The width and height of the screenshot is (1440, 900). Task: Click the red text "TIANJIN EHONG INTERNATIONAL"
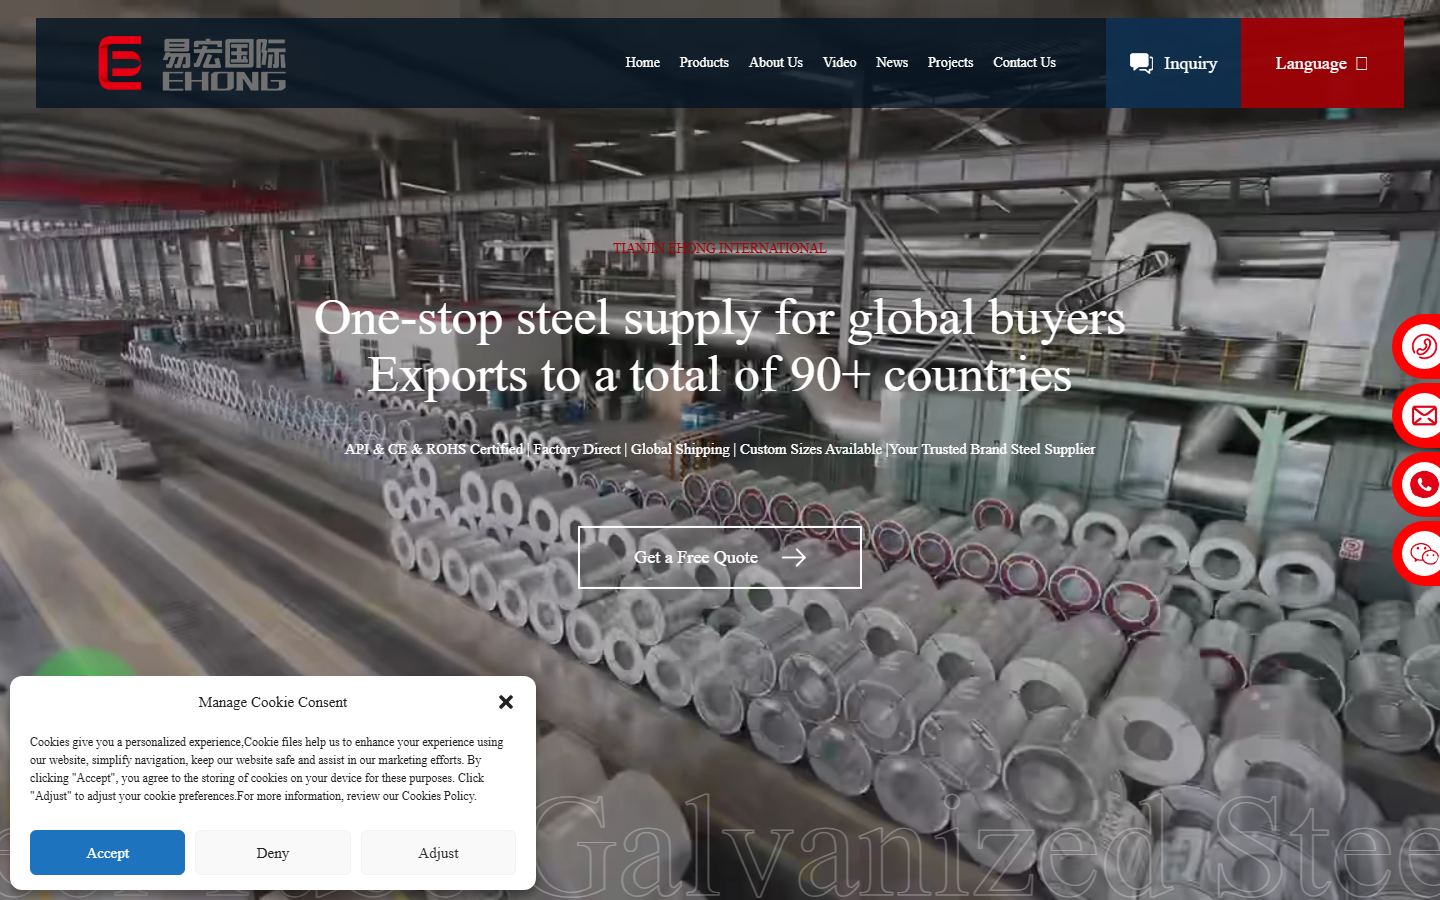pos(720,248)
